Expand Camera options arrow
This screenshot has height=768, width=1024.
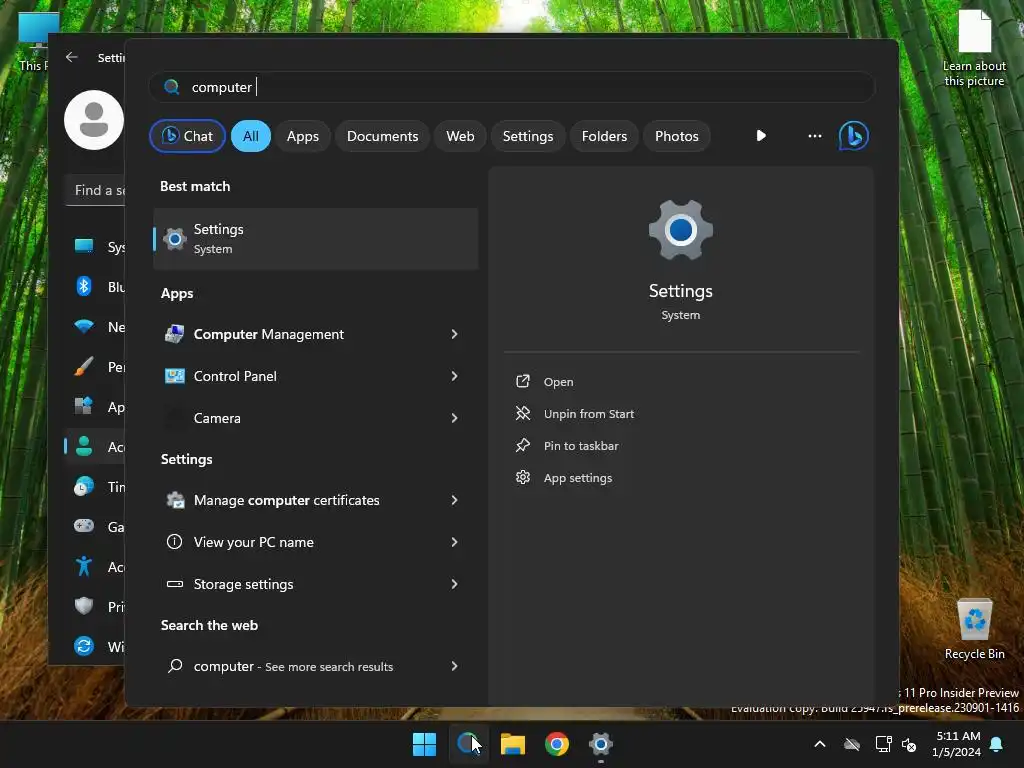[455, 418]
